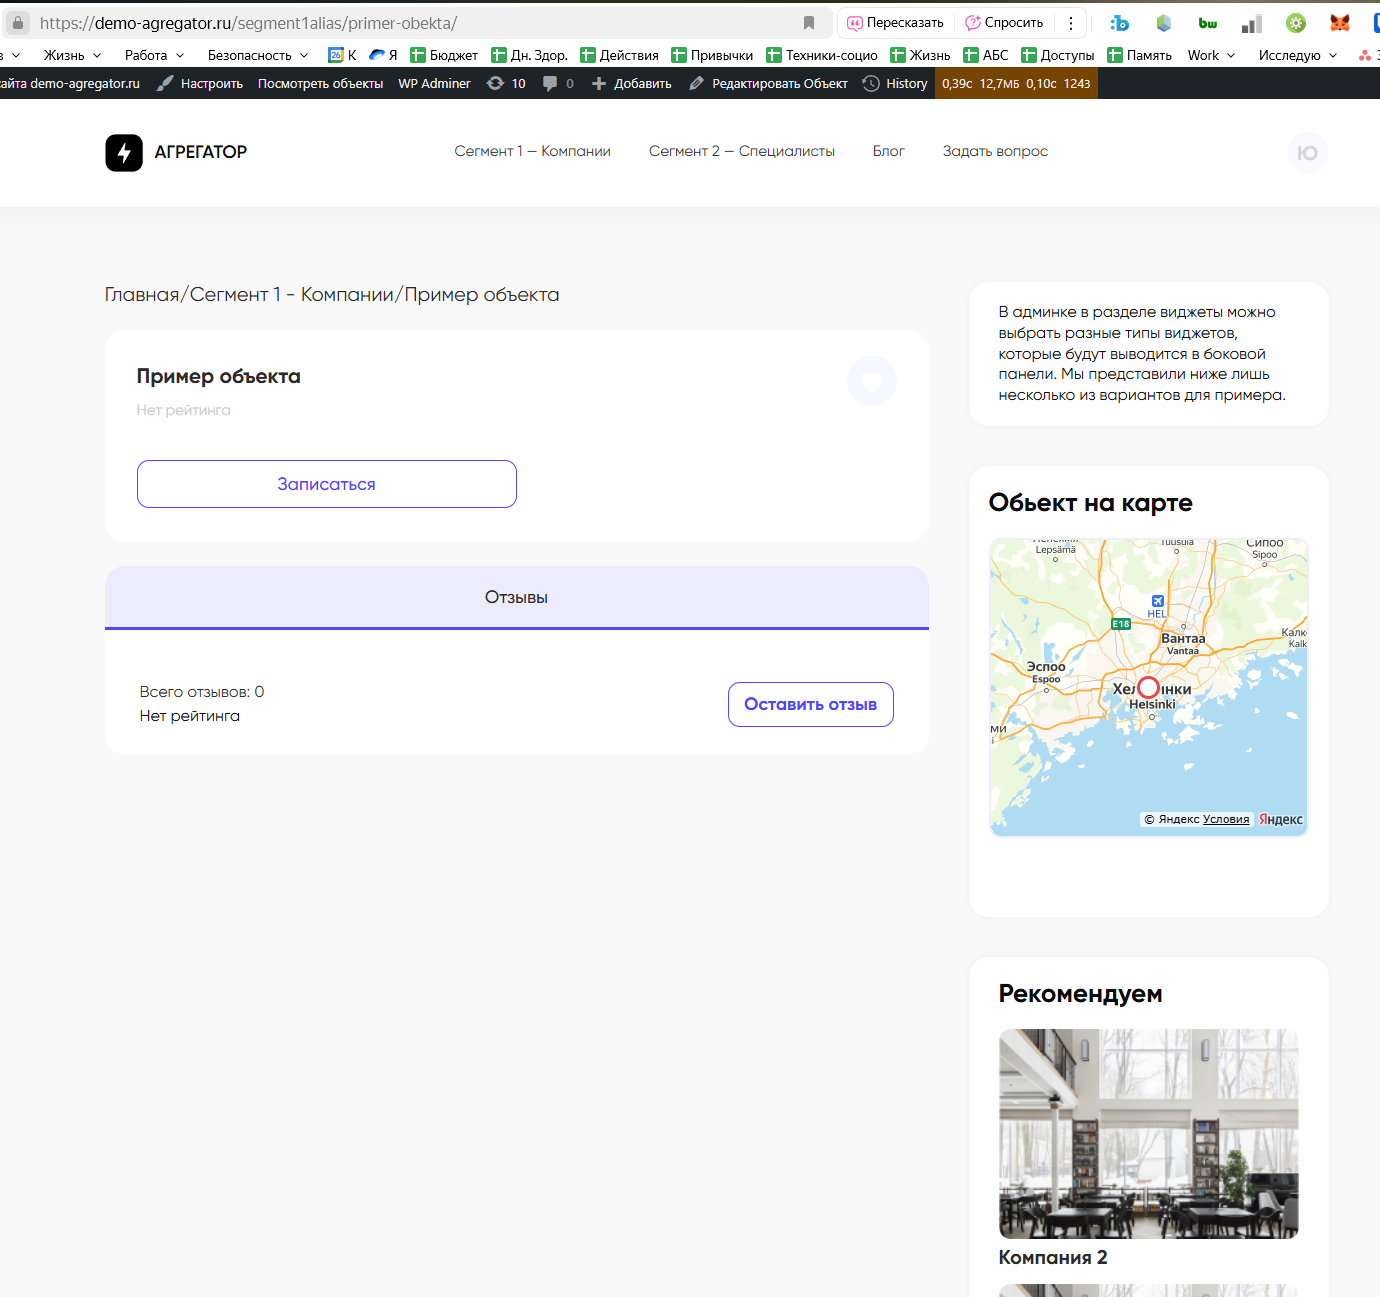
Task: Open the blue hexagon extension icon
Action: pyautogui.click(x=1163, y=23)
